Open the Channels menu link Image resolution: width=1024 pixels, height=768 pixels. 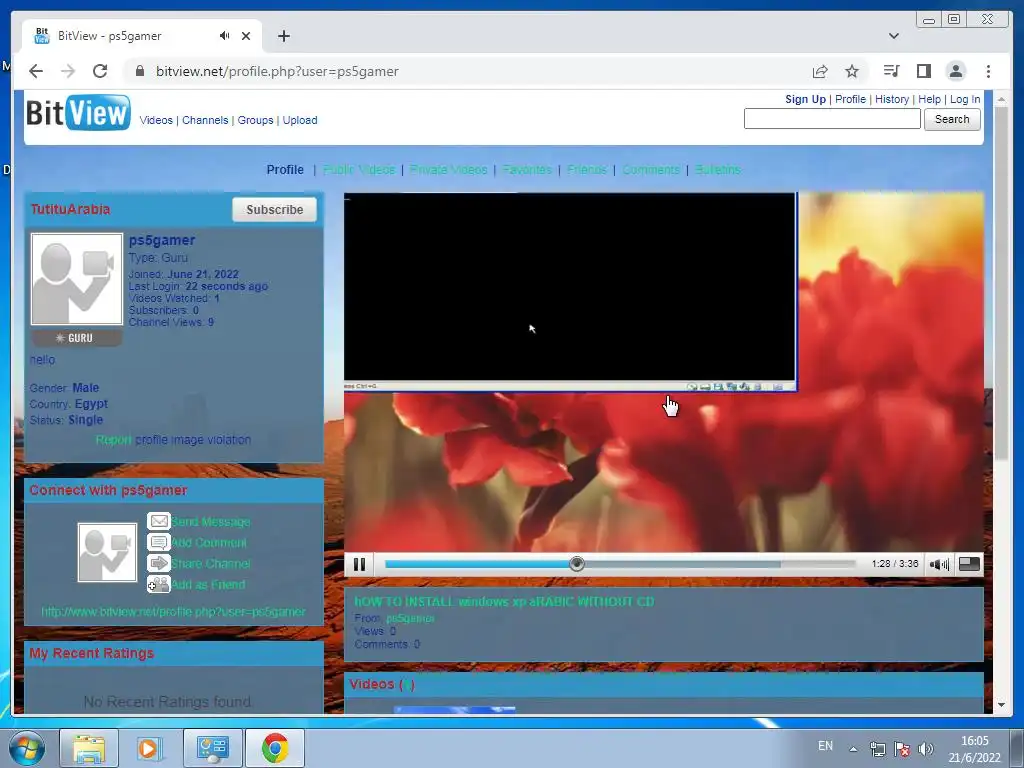point(205,120)
